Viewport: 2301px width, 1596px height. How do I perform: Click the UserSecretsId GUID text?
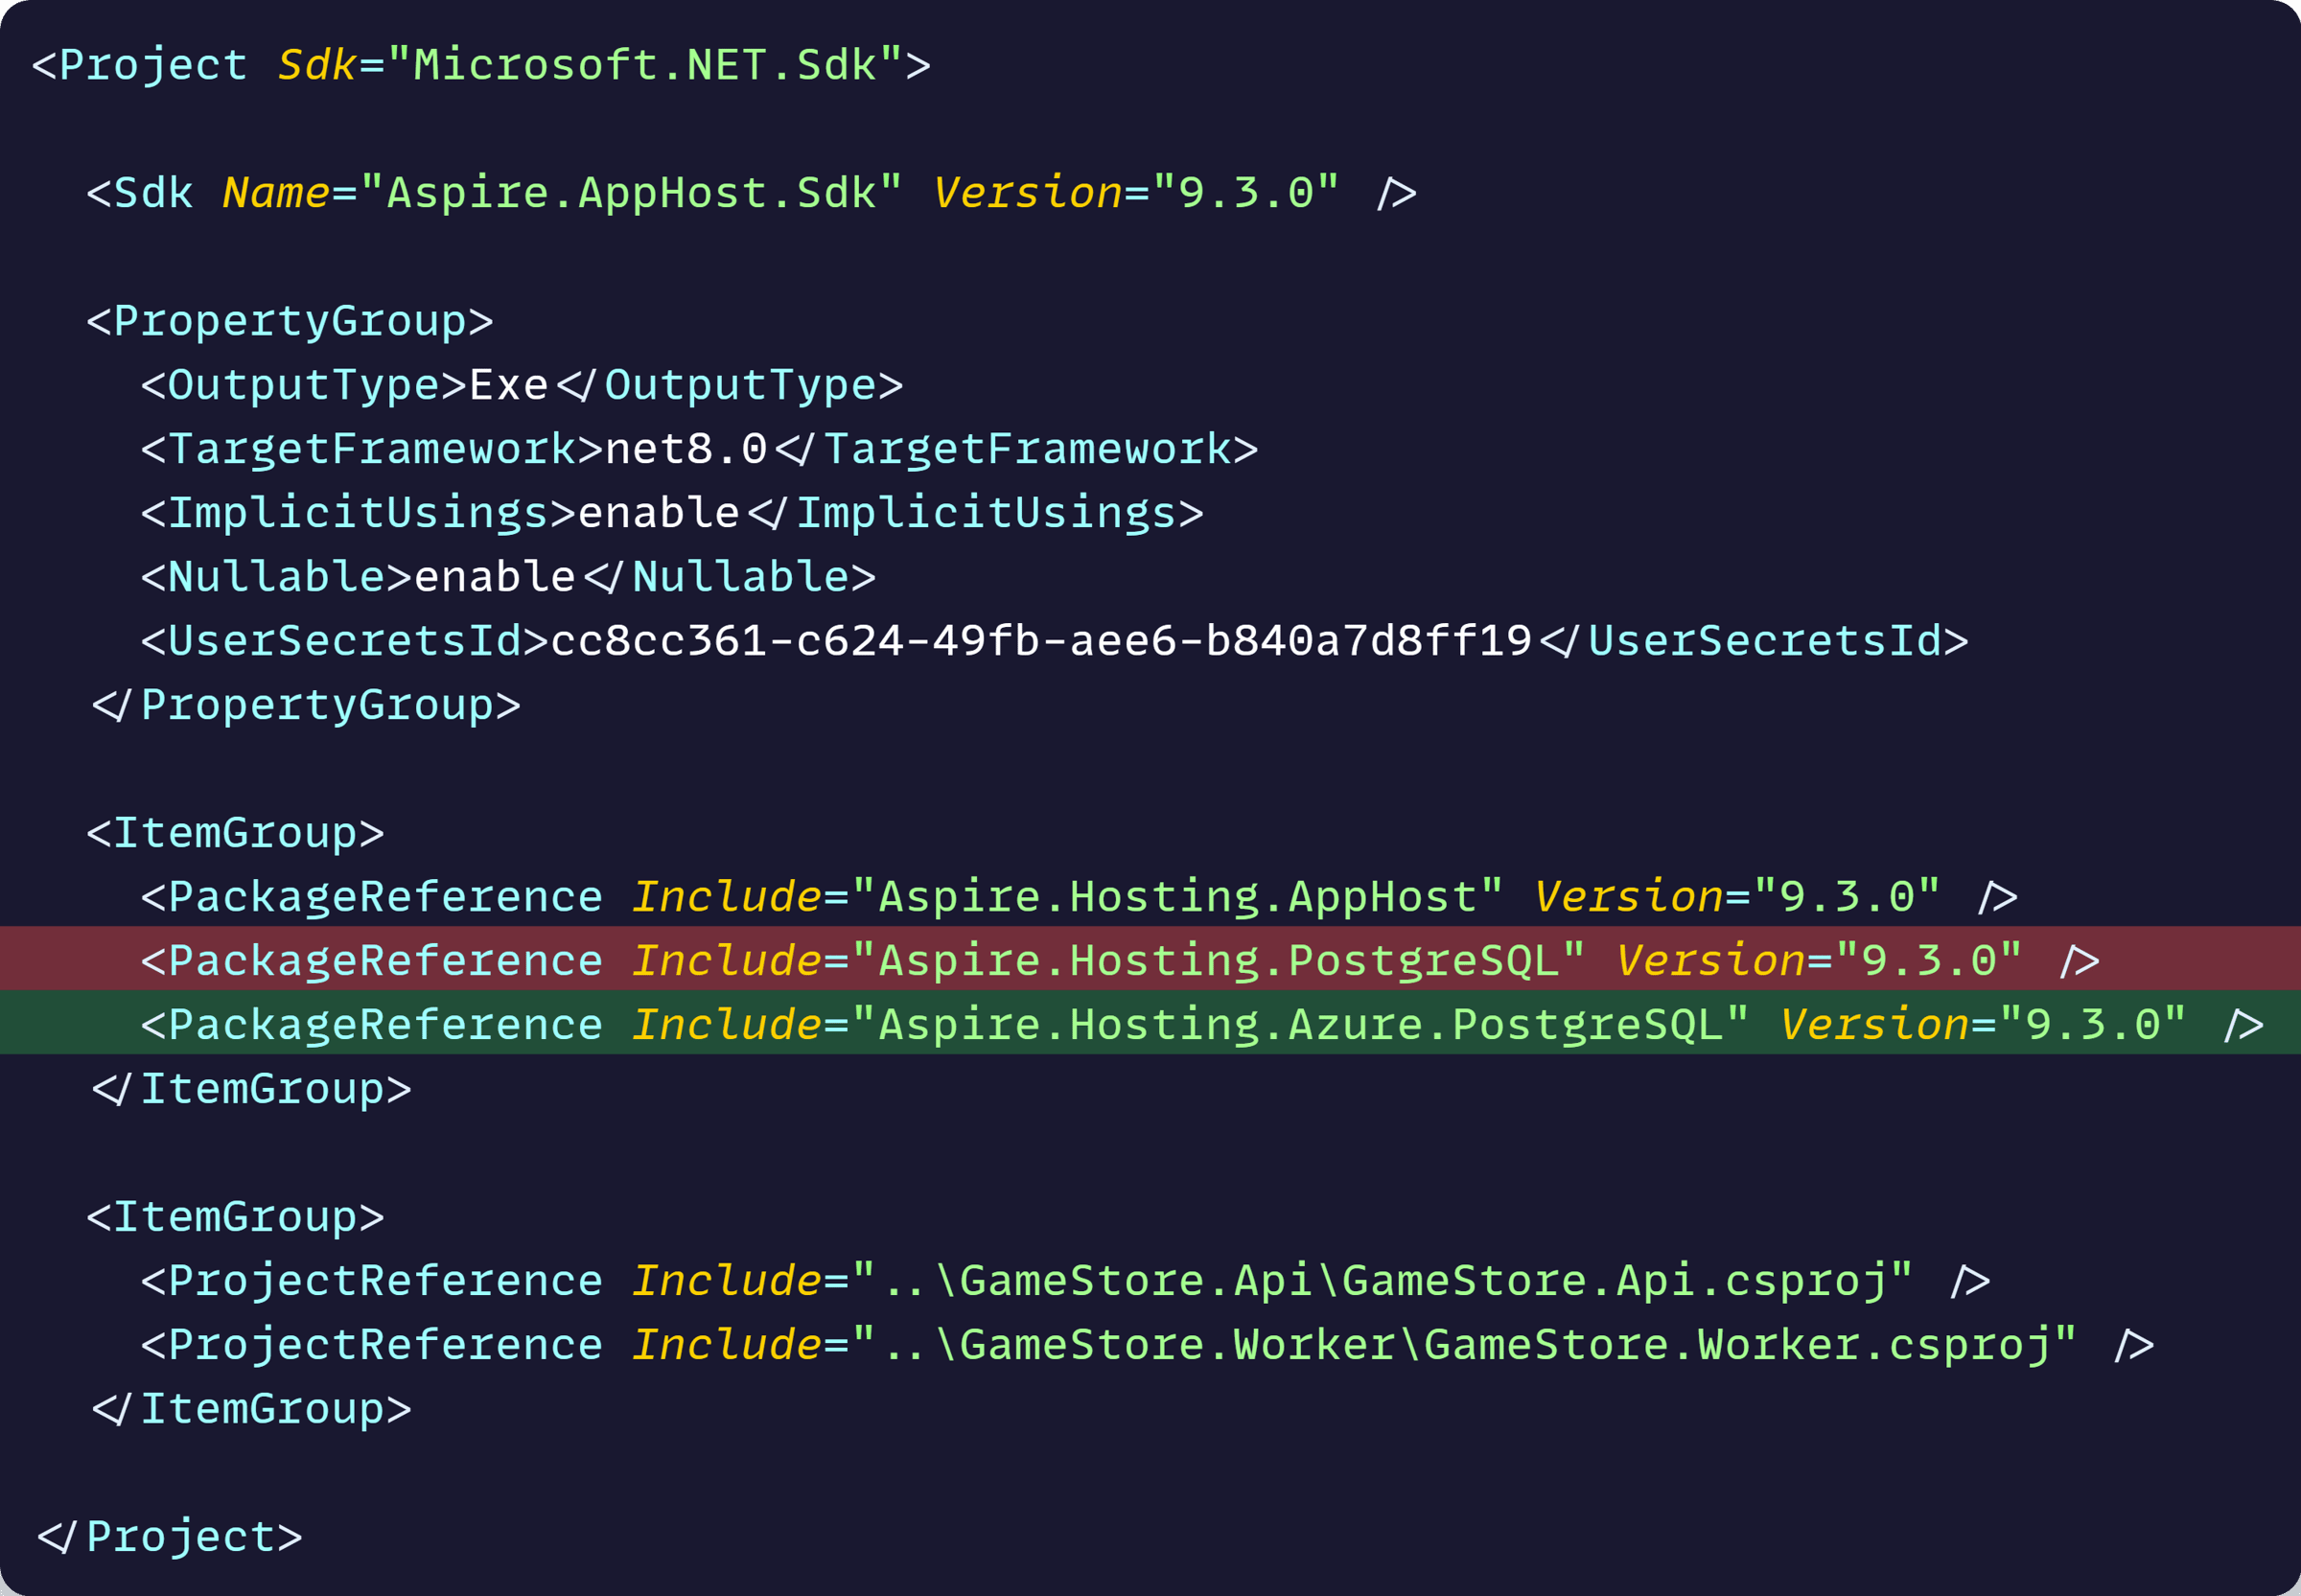coord(1041,640)
